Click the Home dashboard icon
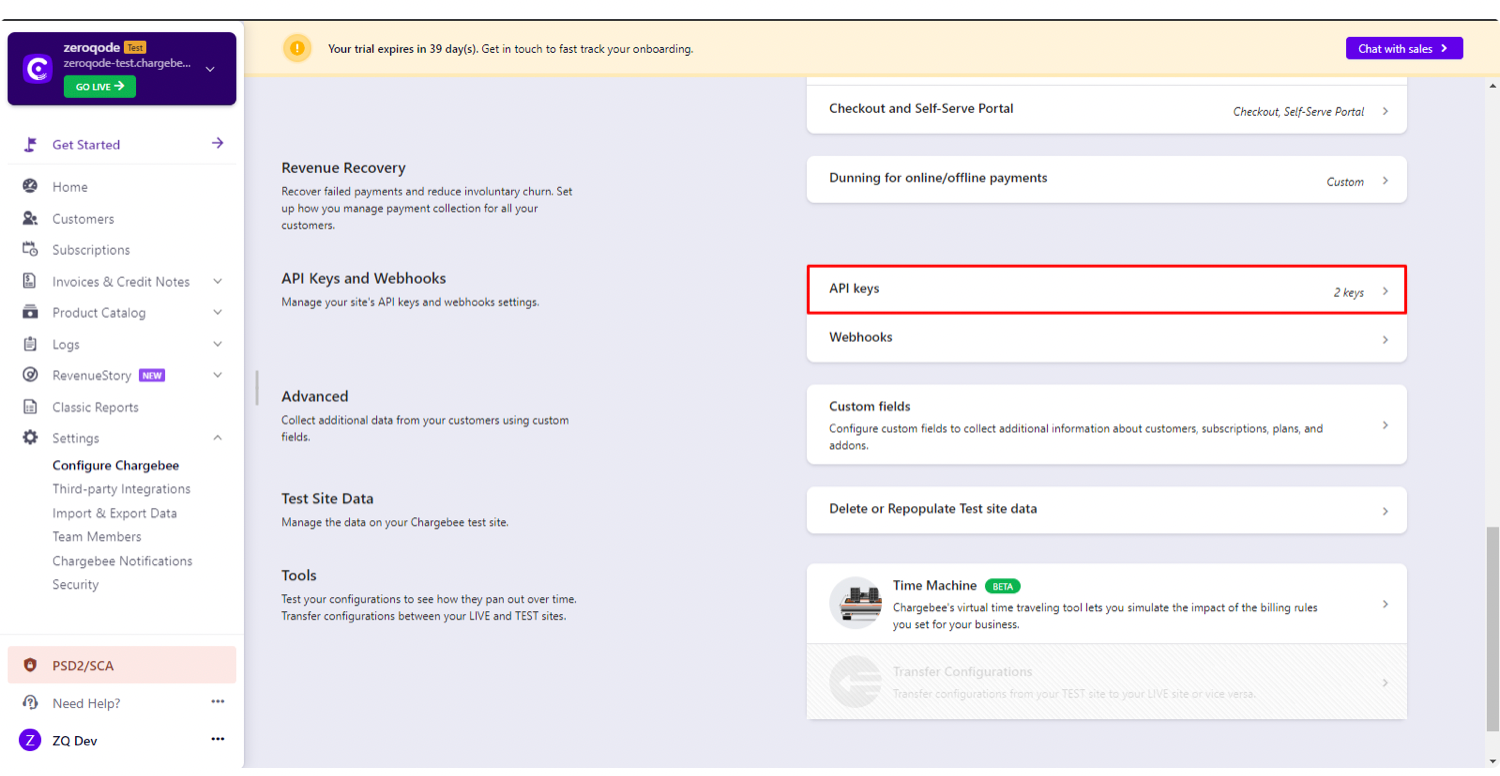 point(30,187)
